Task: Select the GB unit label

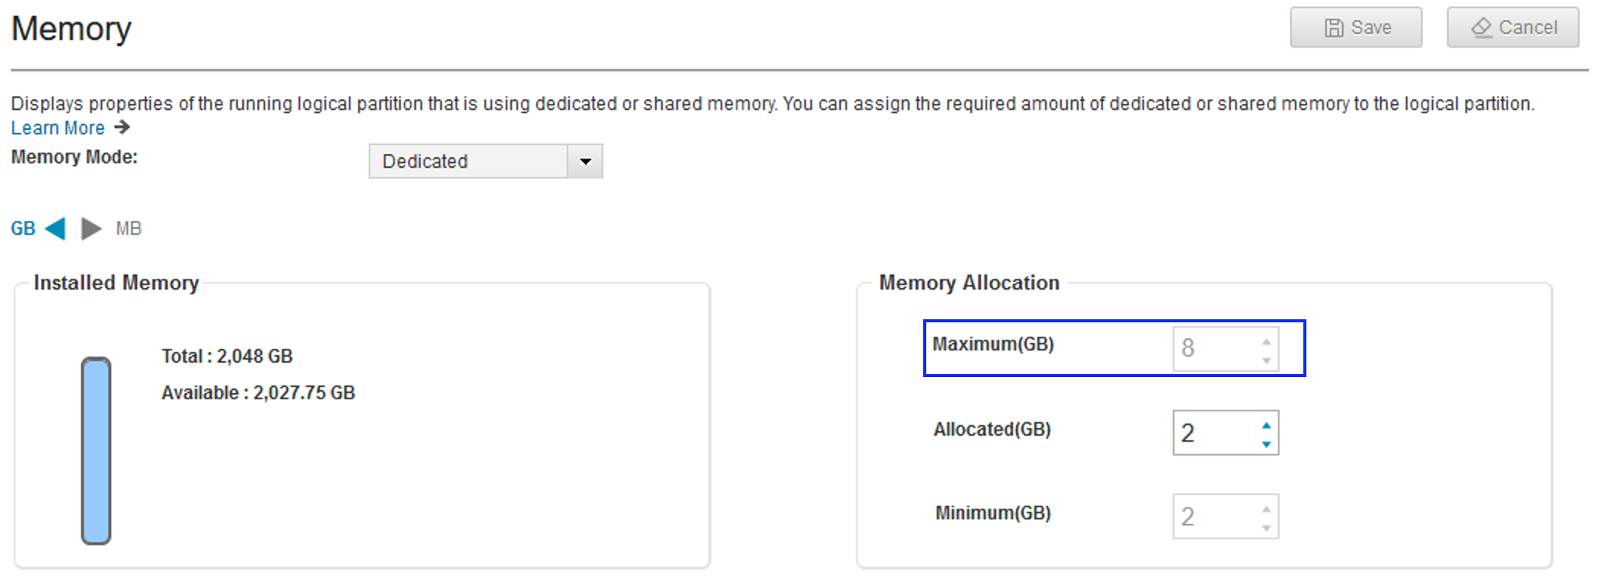Action: tap(22, 228)
